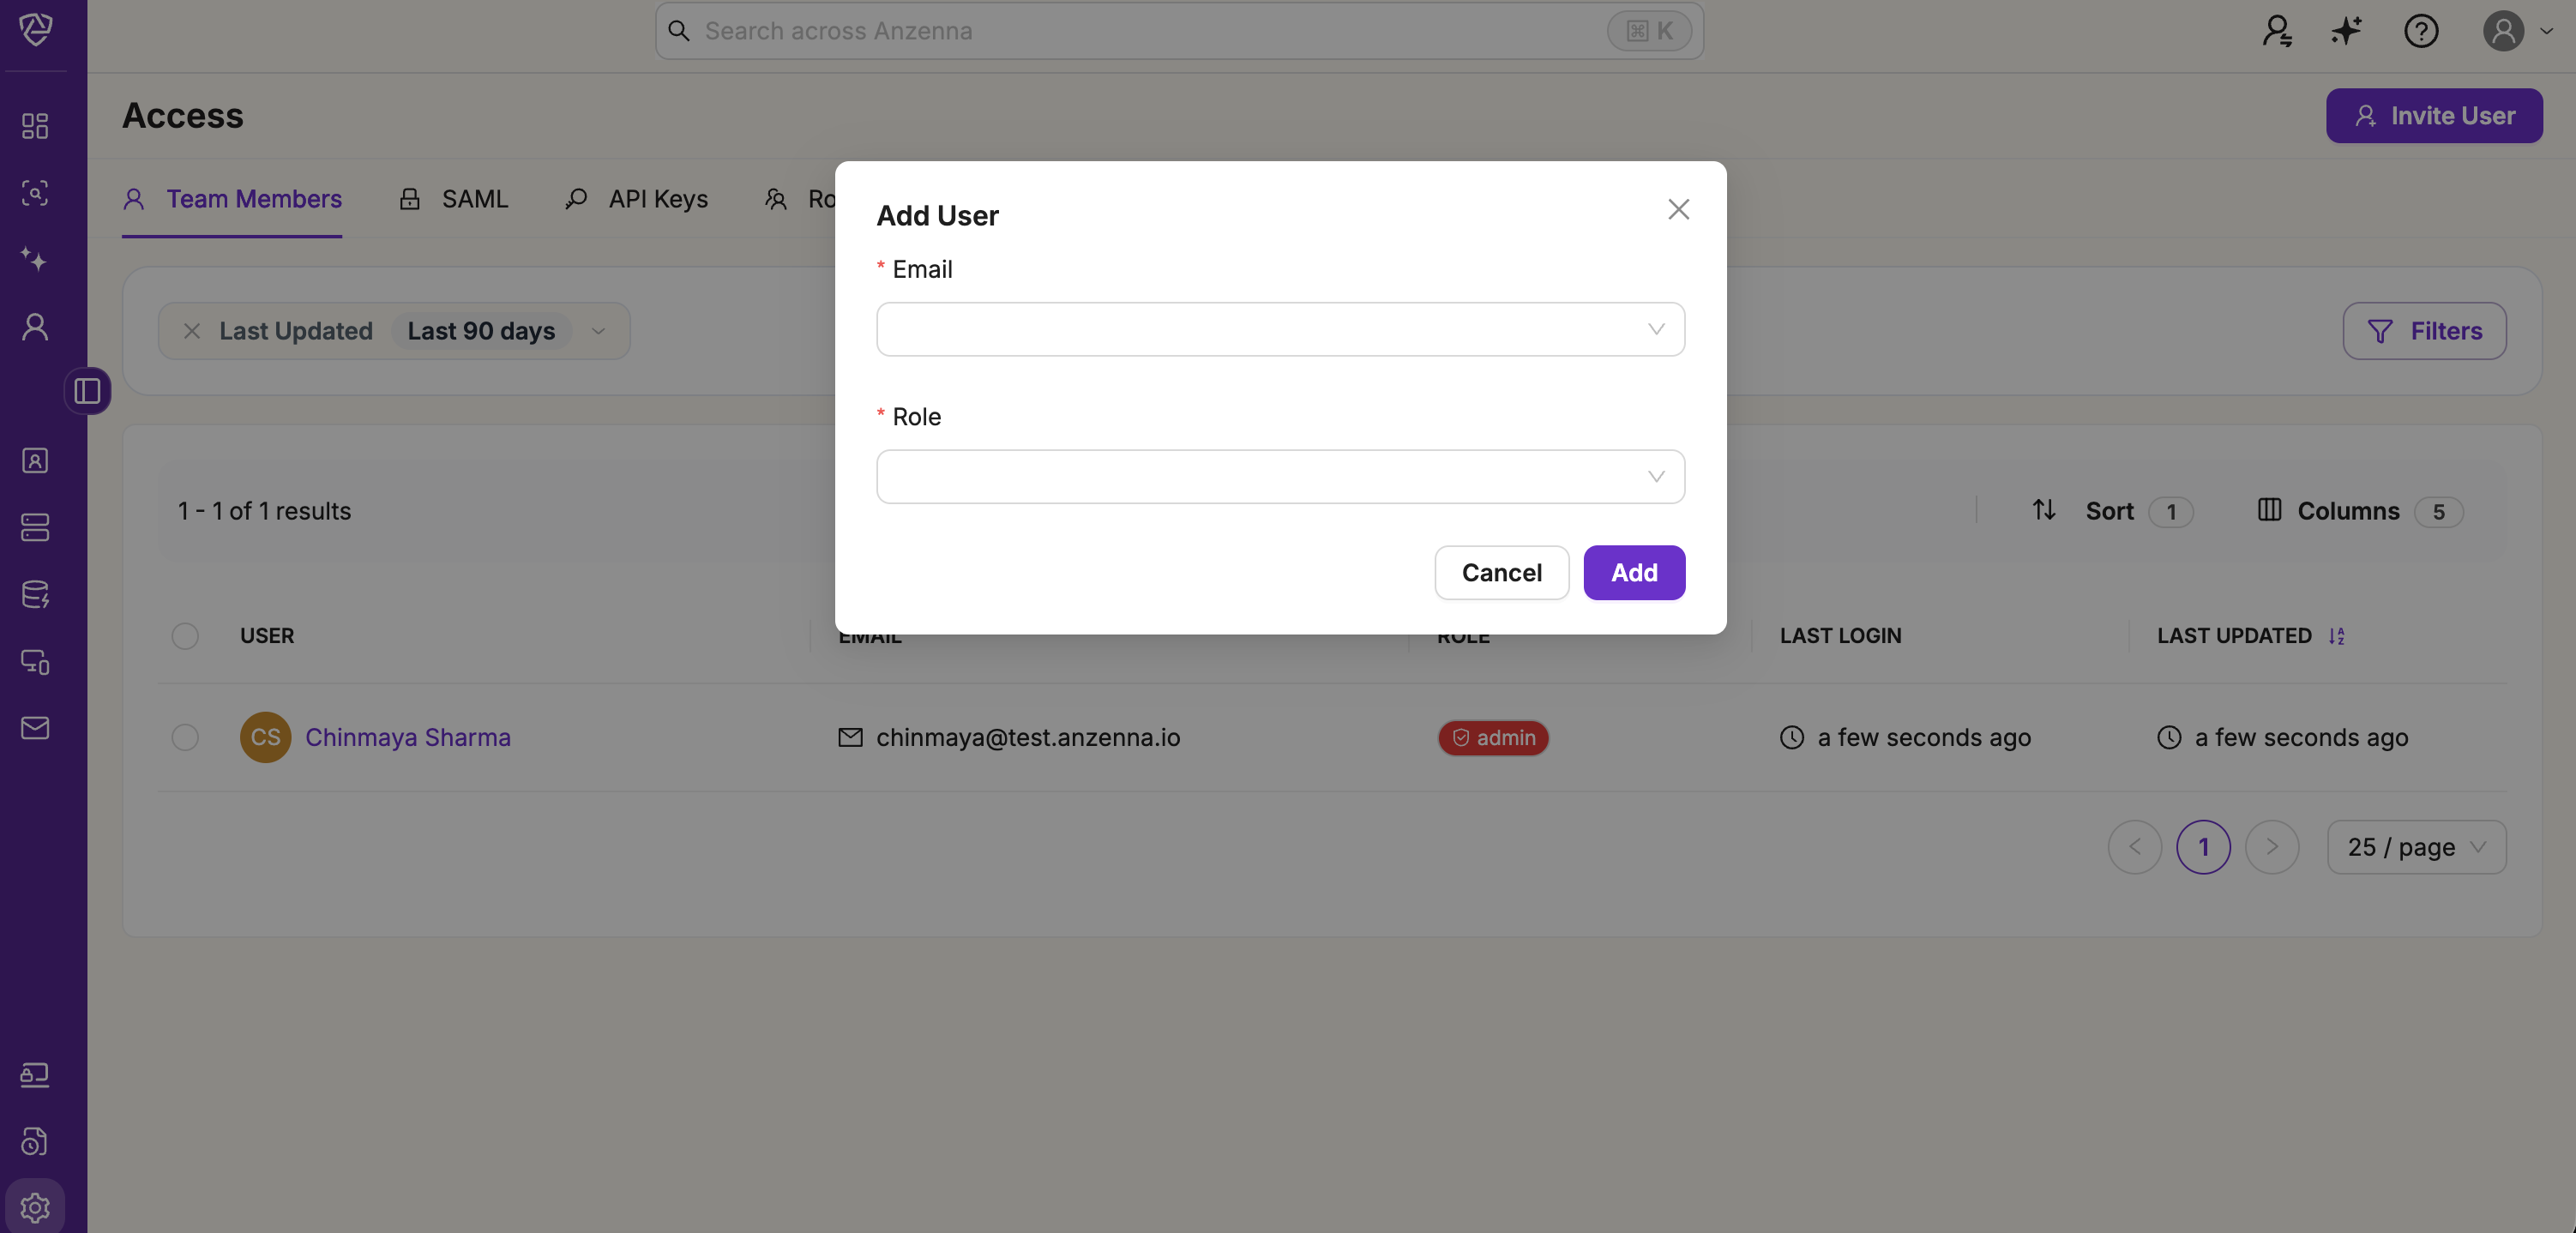The width and height of the screenshot is (2576, 1233).
Task: Expand the 25 / page size selector
Action: point(2416,847)
